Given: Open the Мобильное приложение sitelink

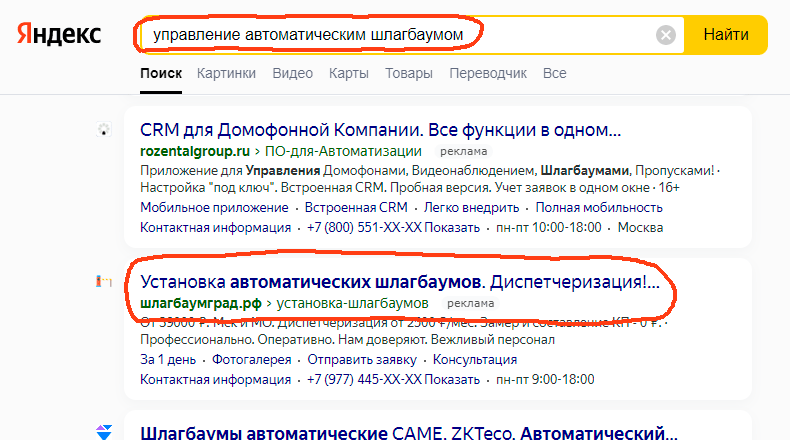Looking at the screenshot, I should pyautogui.click(x=214, y=208).
